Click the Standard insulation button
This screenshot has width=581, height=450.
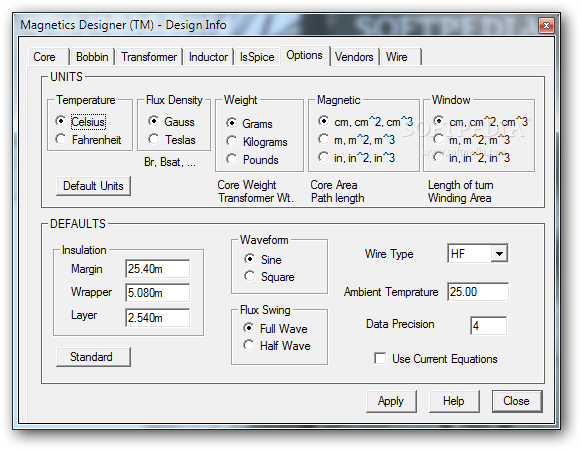[x=93, y=357]
